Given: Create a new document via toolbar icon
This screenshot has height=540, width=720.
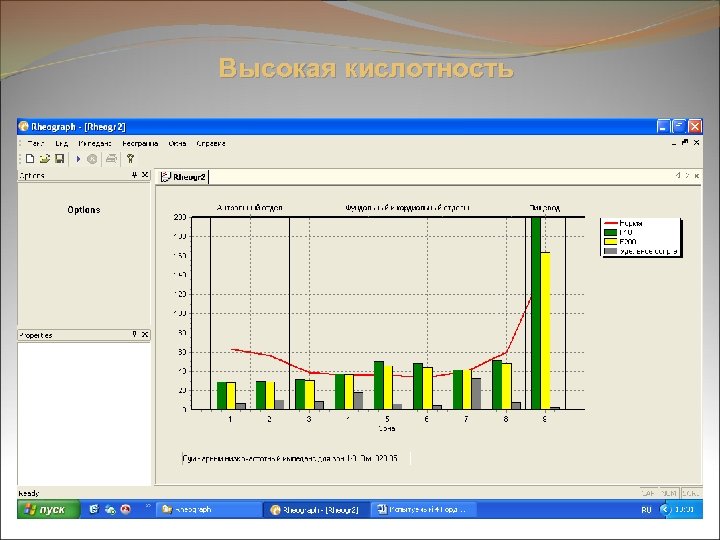Looking at the screenshot, I should [x=30, y=159].
